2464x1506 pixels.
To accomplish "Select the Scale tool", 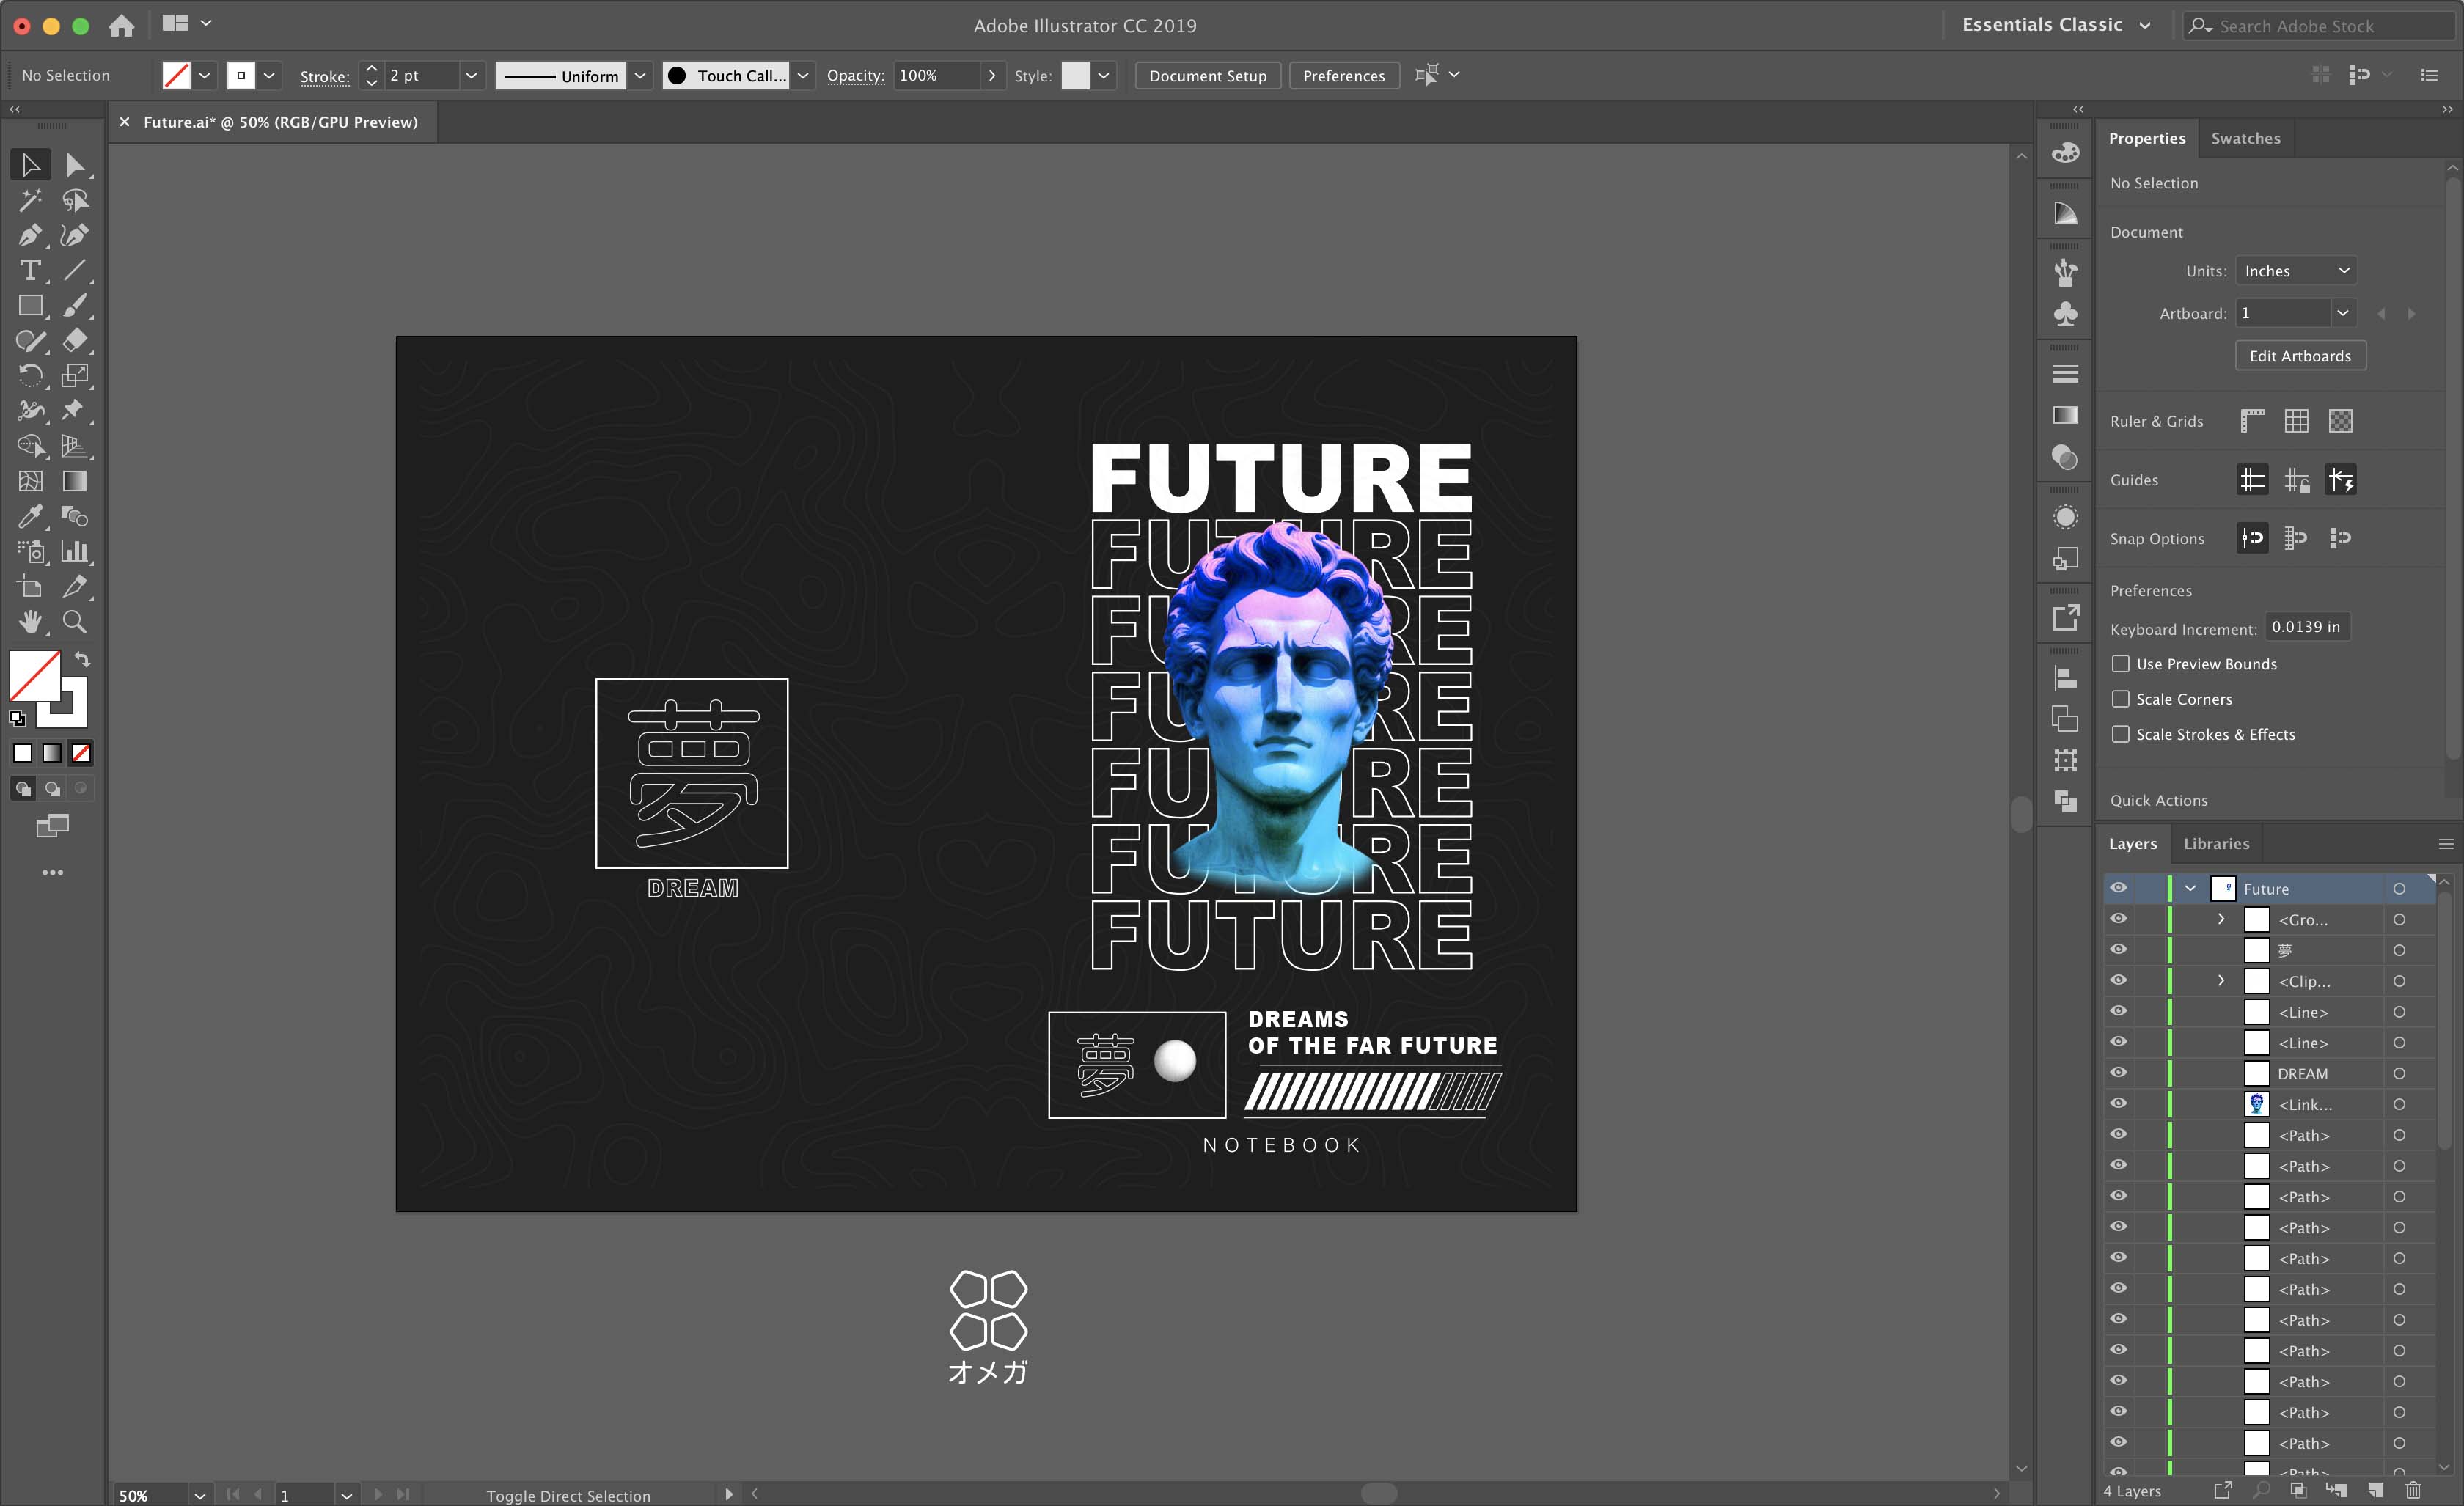I will [x=75, y=375].
